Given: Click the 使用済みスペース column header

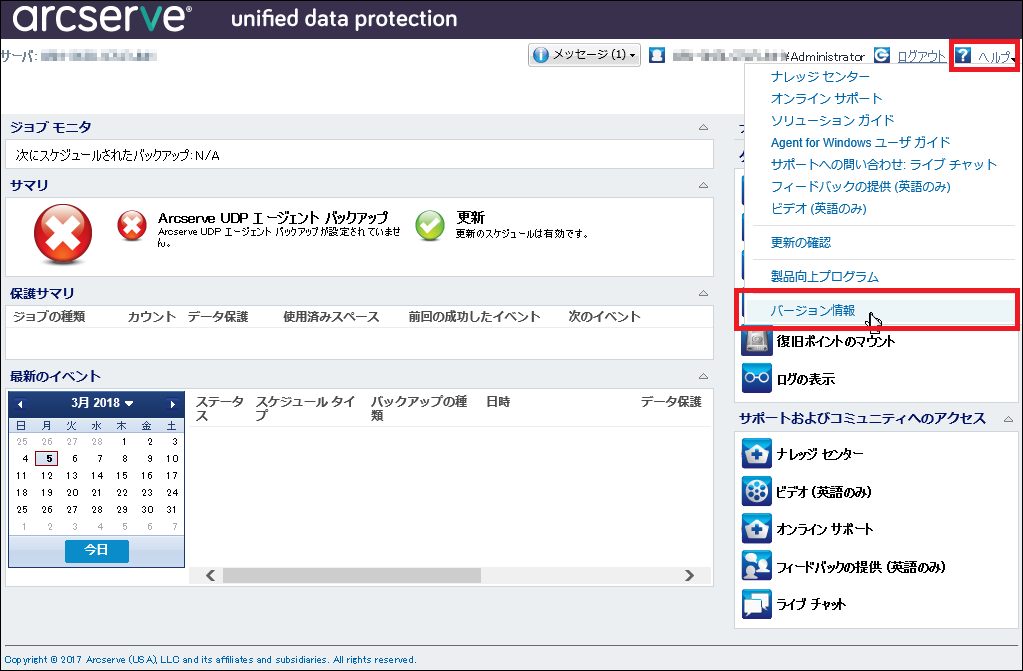Looking at the screenshot, I should (331, 317).
